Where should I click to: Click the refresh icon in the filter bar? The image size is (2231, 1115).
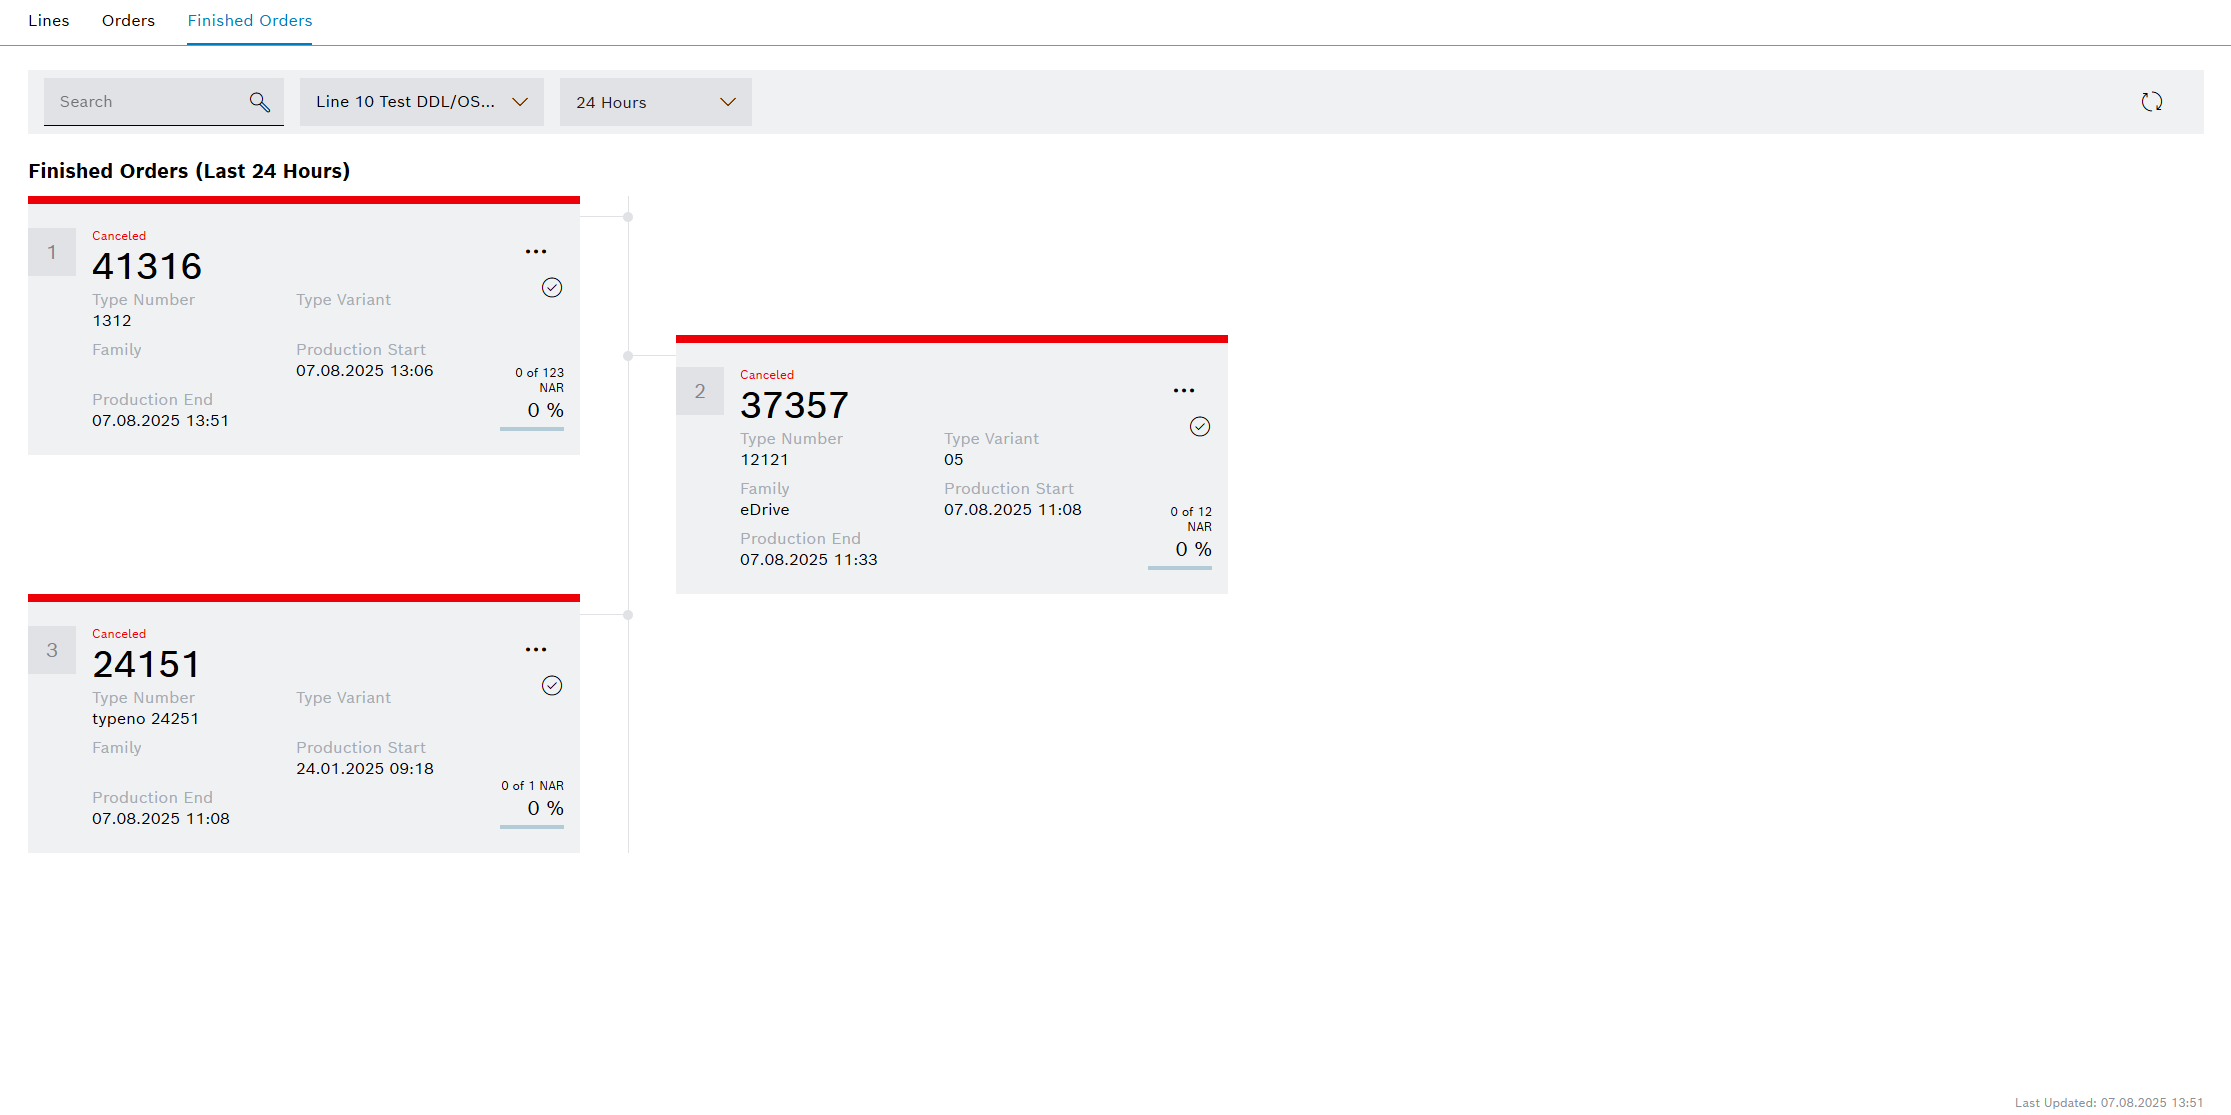coord(2151,102)
